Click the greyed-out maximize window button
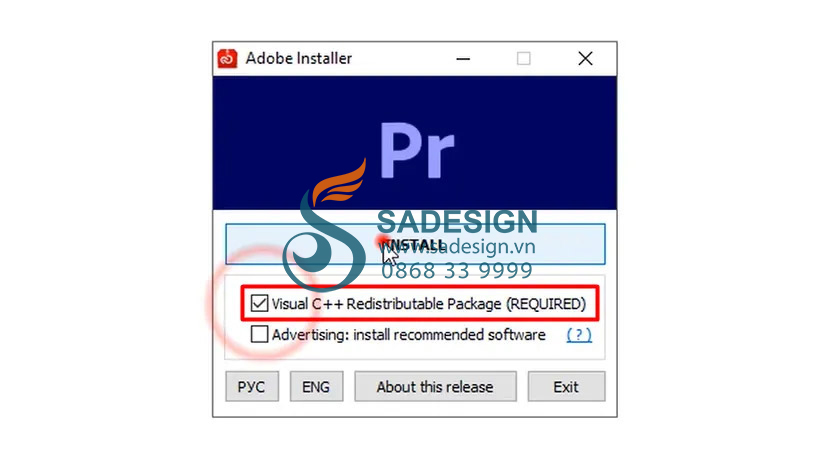Image resolution: width=820 pixels, height=450 pixels. [x=523, y=59]
